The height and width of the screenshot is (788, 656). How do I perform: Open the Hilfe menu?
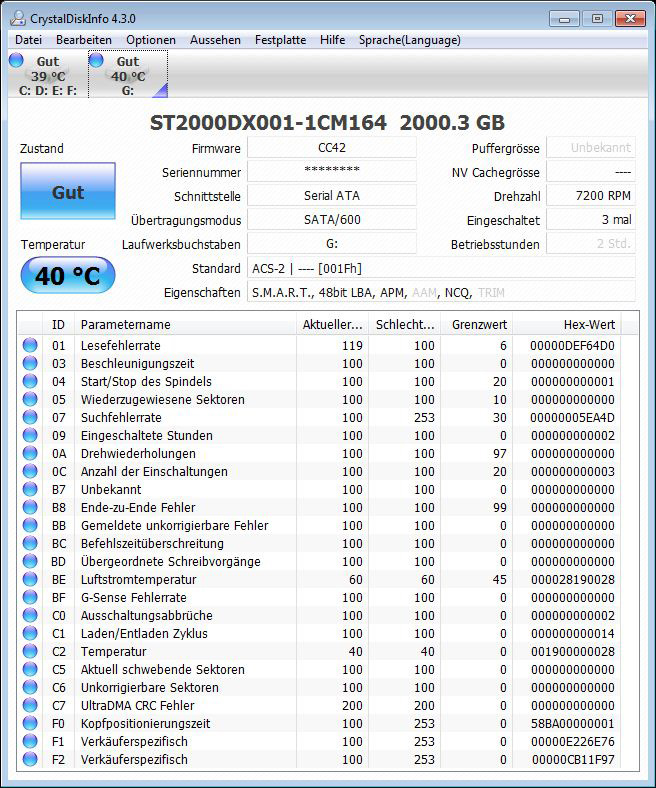click(332, 40)
